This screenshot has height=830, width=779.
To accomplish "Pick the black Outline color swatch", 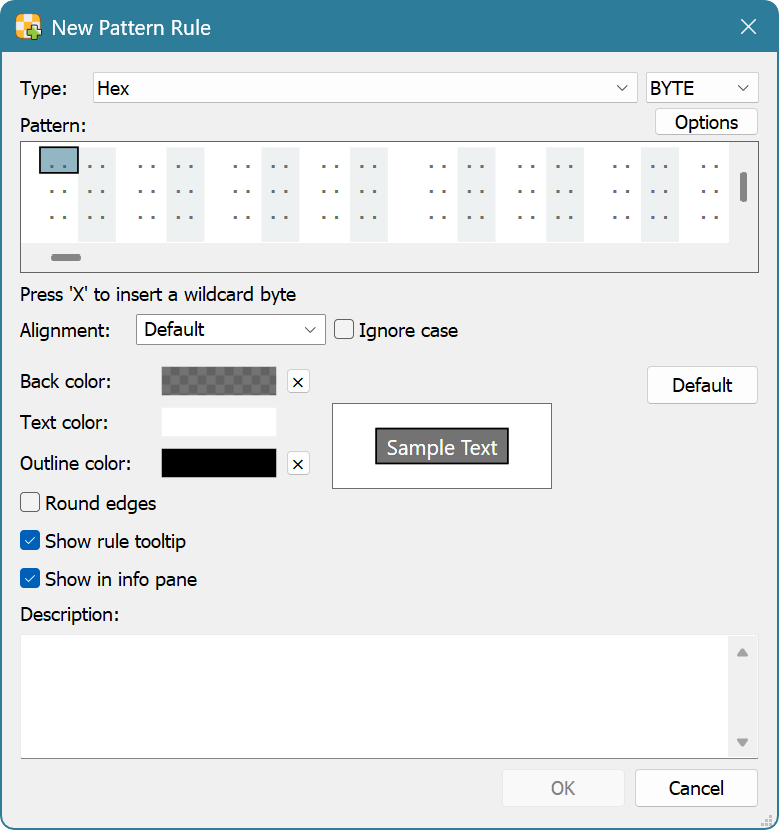I will 219,463.
